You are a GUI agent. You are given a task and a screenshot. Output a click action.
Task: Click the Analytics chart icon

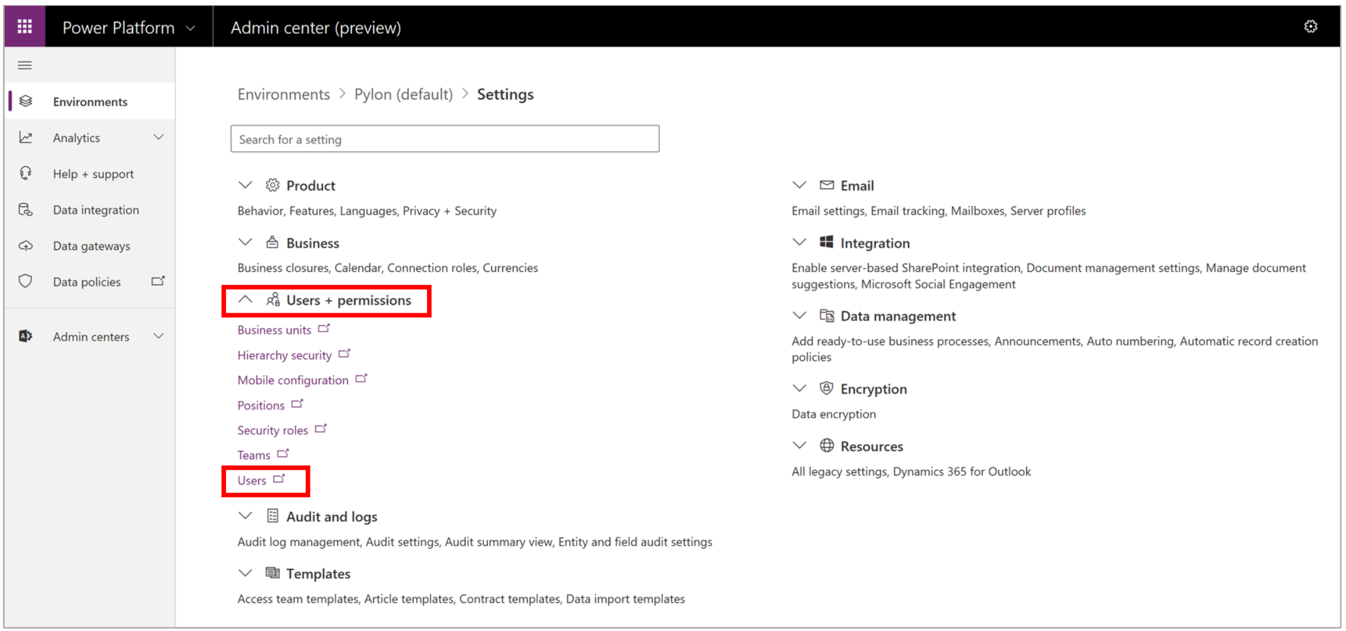26,138
